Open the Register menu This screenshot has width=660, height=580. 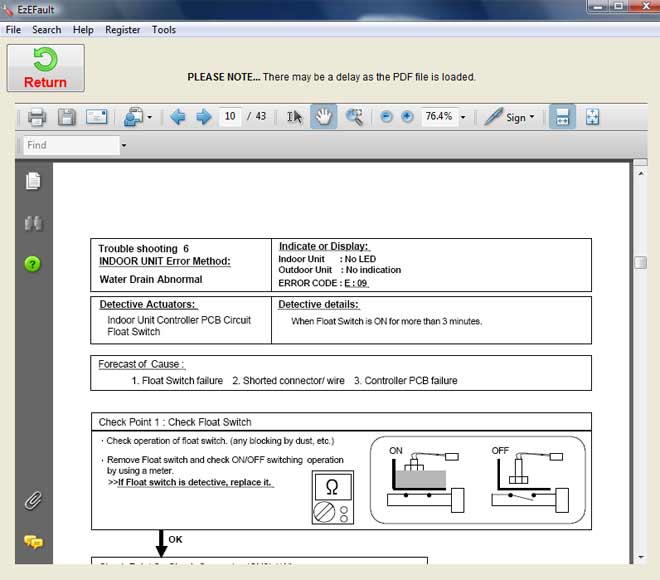pos(123,30)
